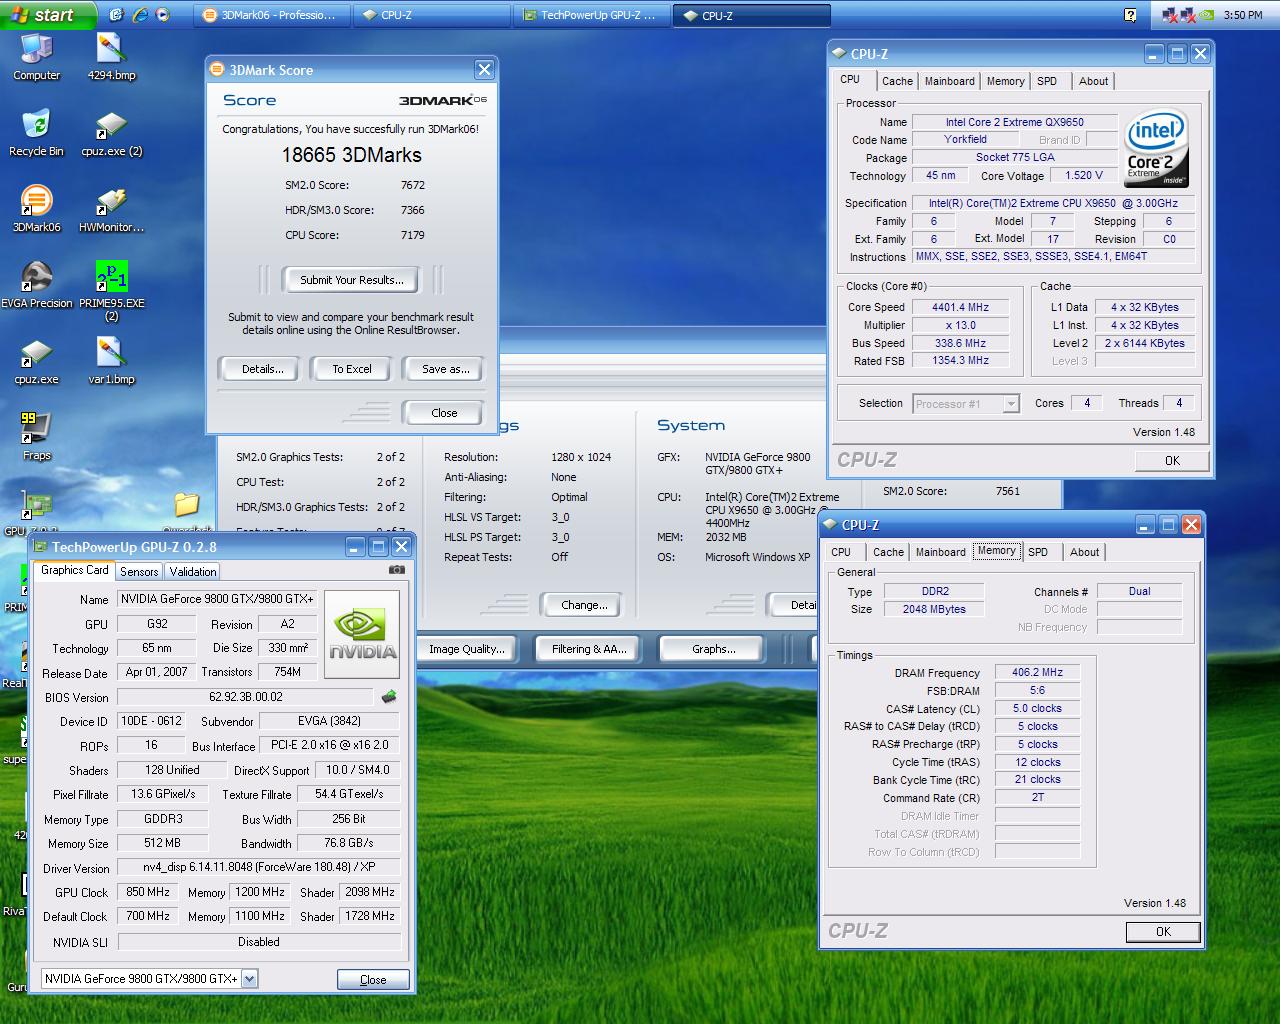Open About tab in top CPU-Z window
The width and height of the screenshot is (1280, 1024).
(x=1093, y=82)
